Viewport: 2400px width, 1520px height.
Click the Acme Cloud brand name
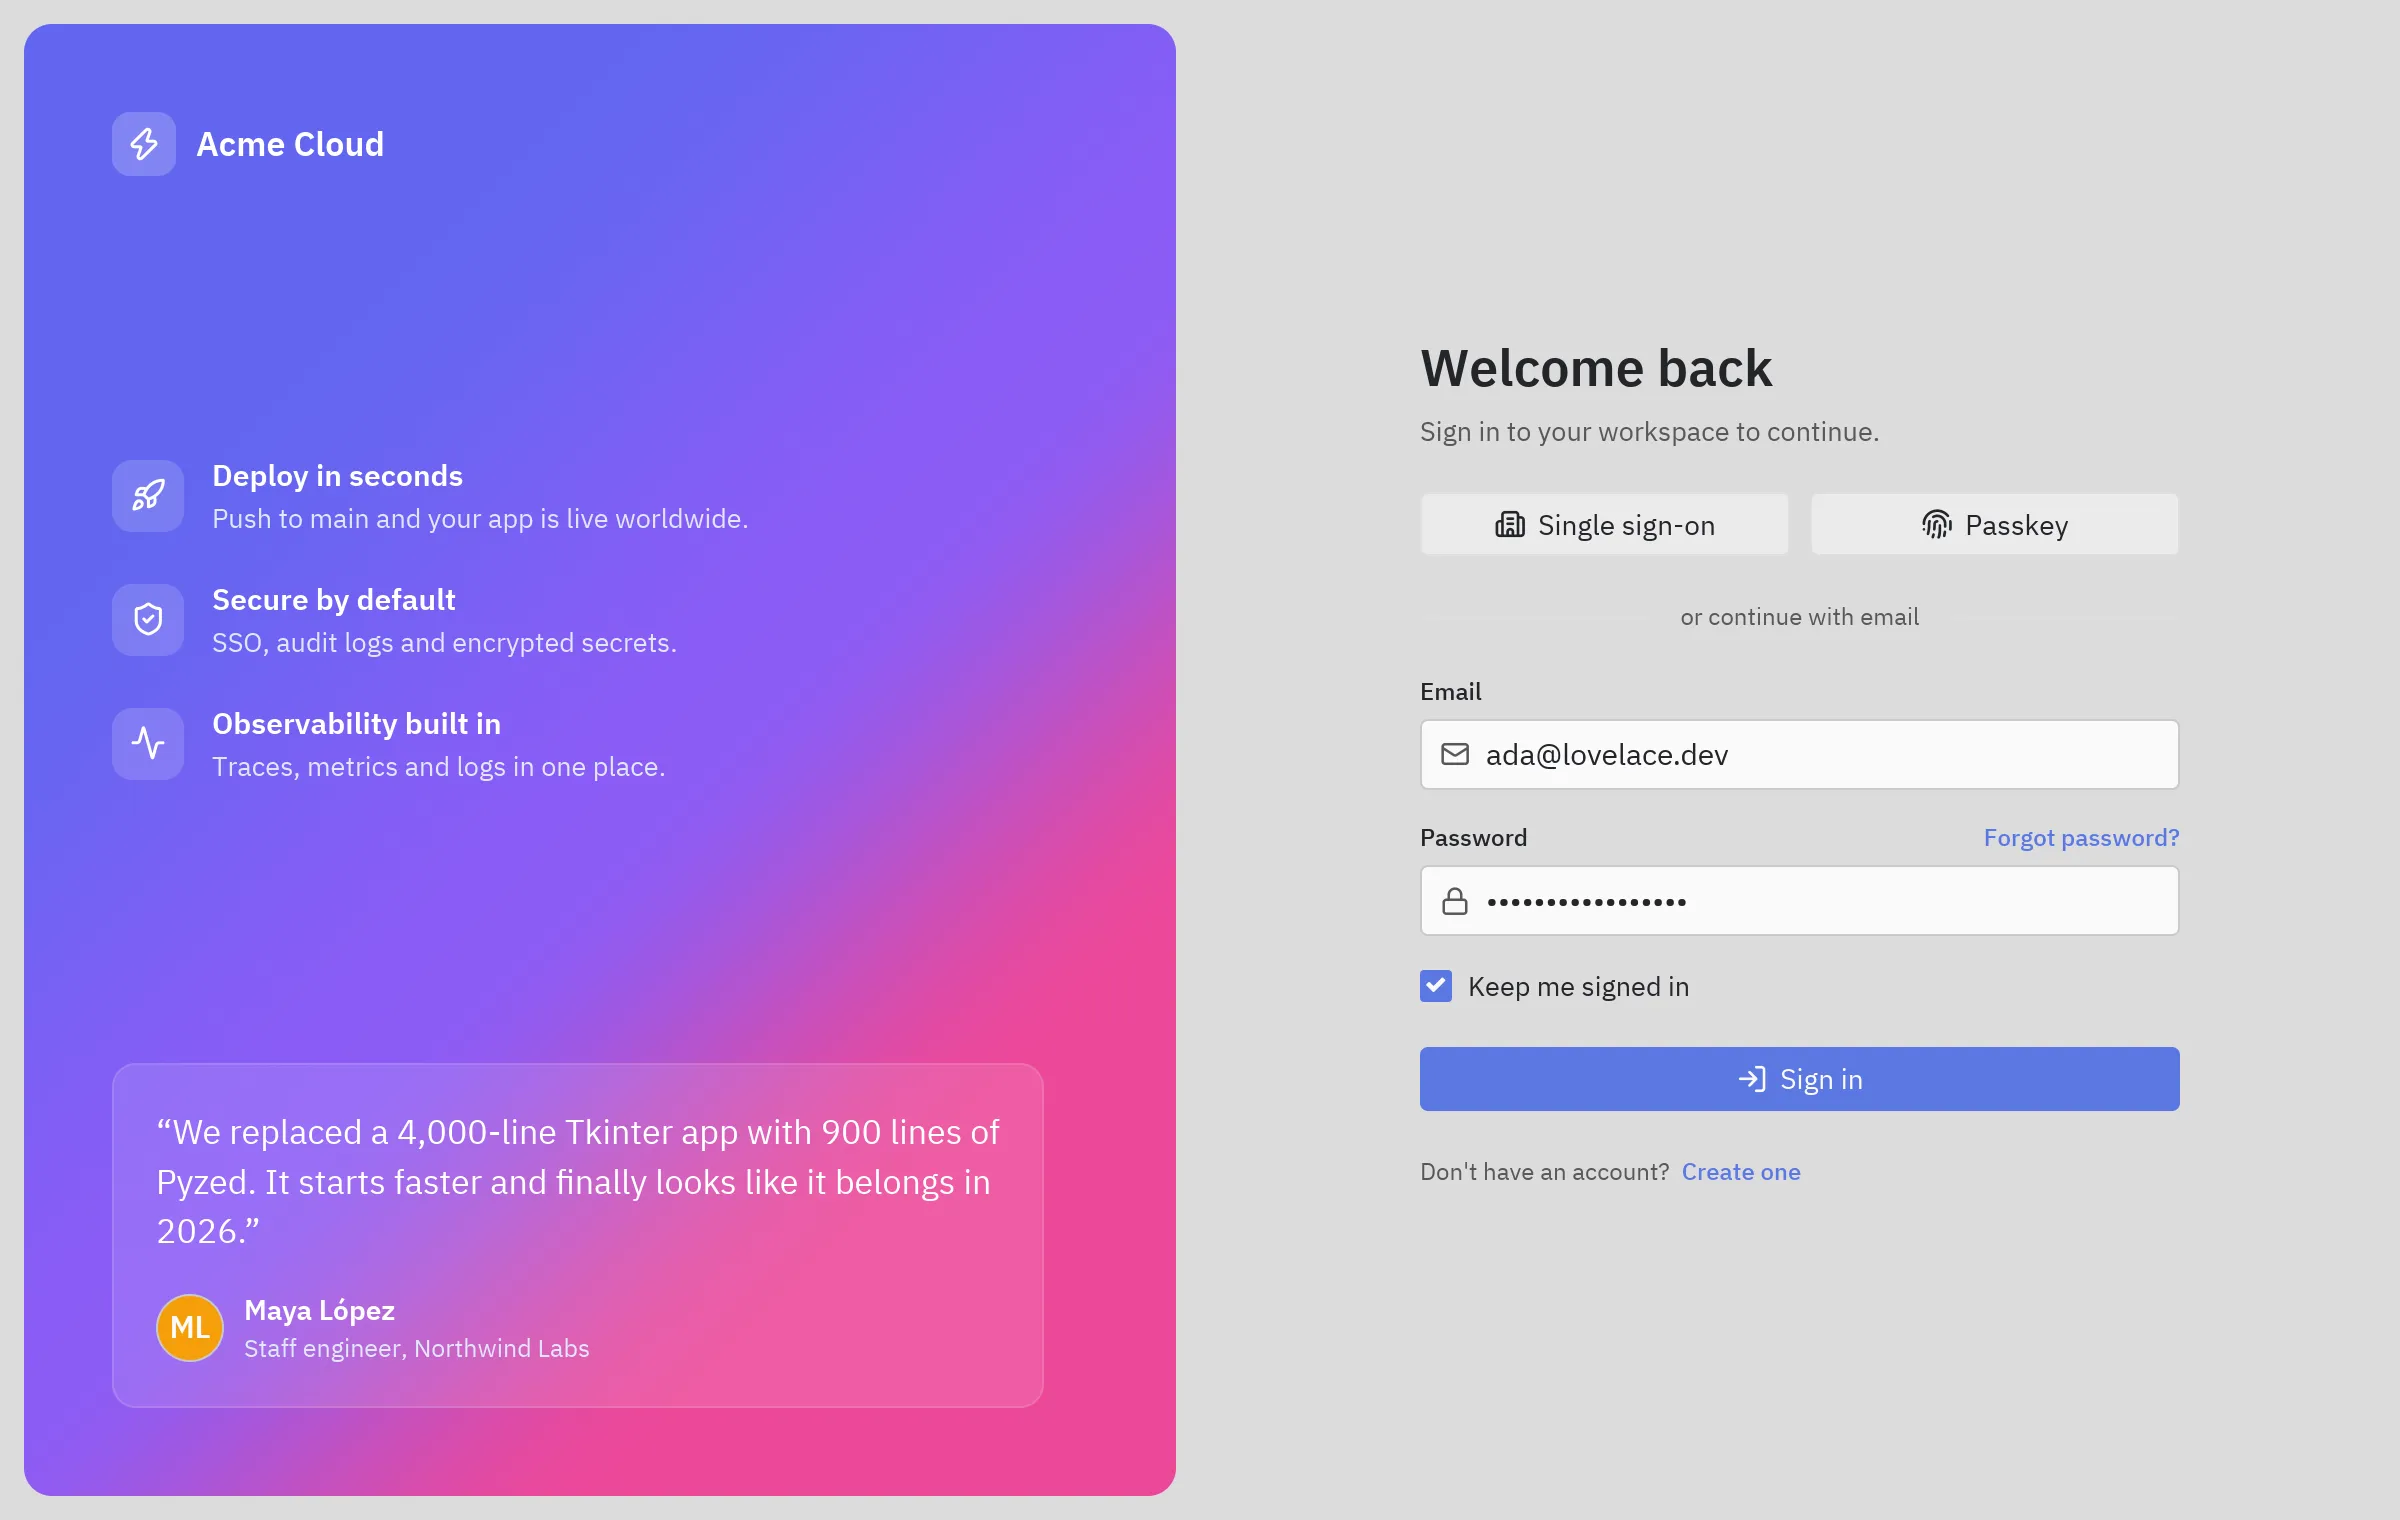pos(290,144)
